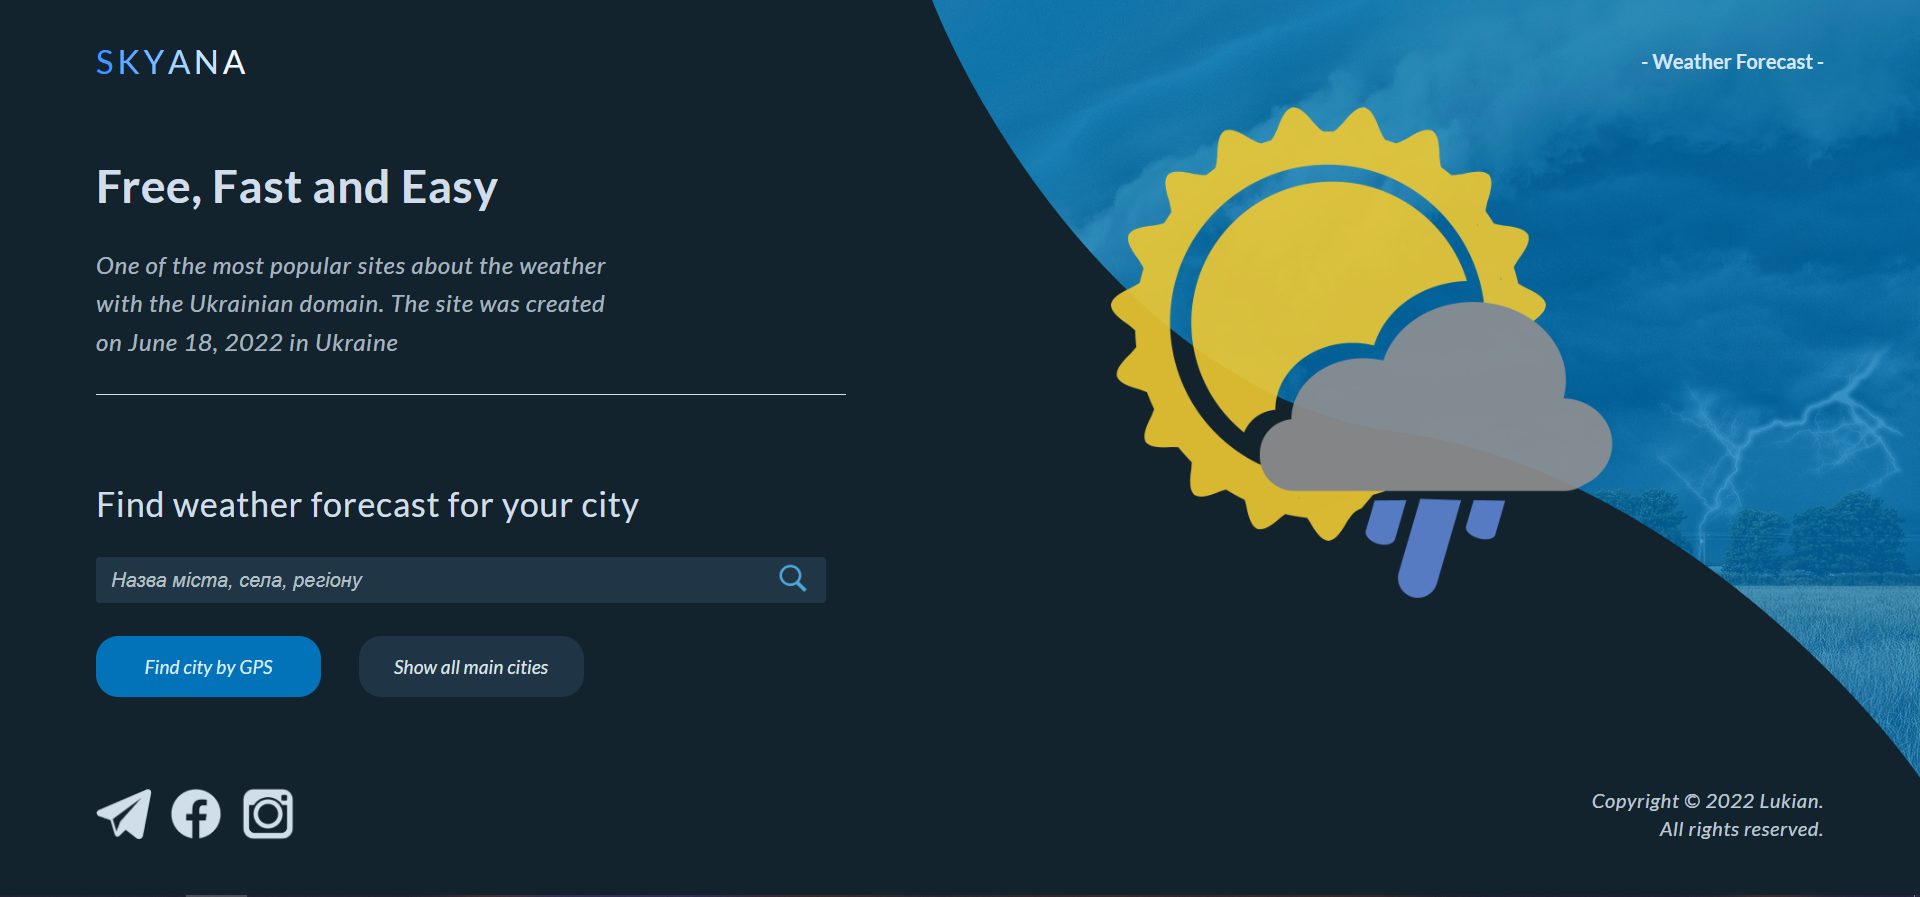Click the horizontal divider line under description
Screen dimensions: 1920x897
point(471,394)
